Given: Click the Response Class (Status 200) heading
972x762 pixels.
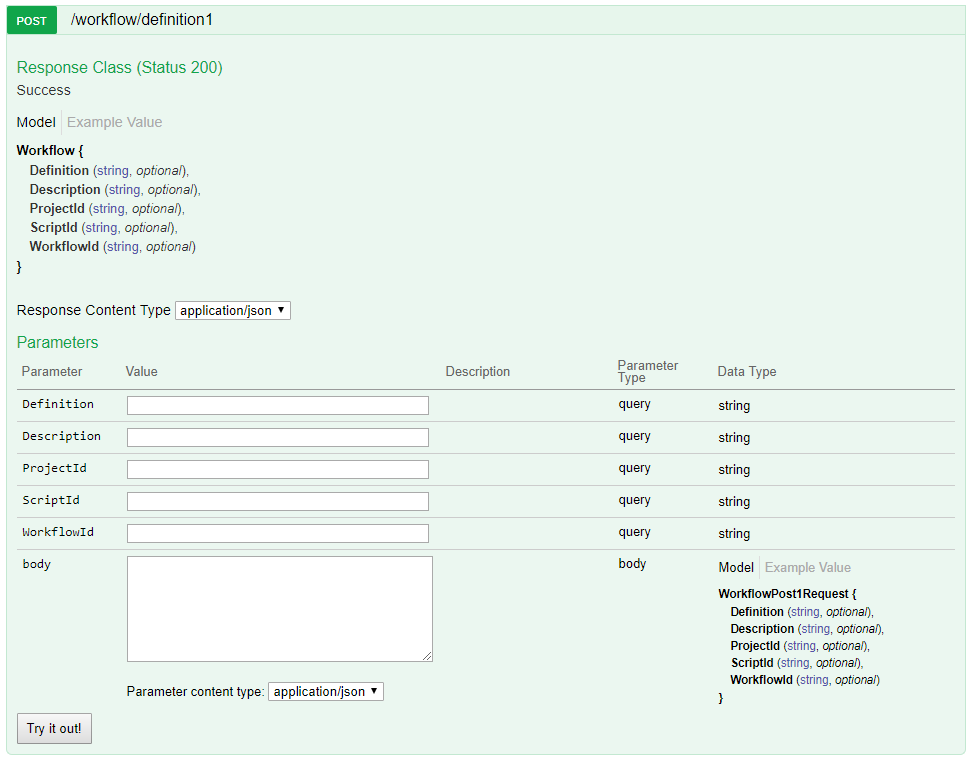Looking at the screenshot, I should coord(119,68).
